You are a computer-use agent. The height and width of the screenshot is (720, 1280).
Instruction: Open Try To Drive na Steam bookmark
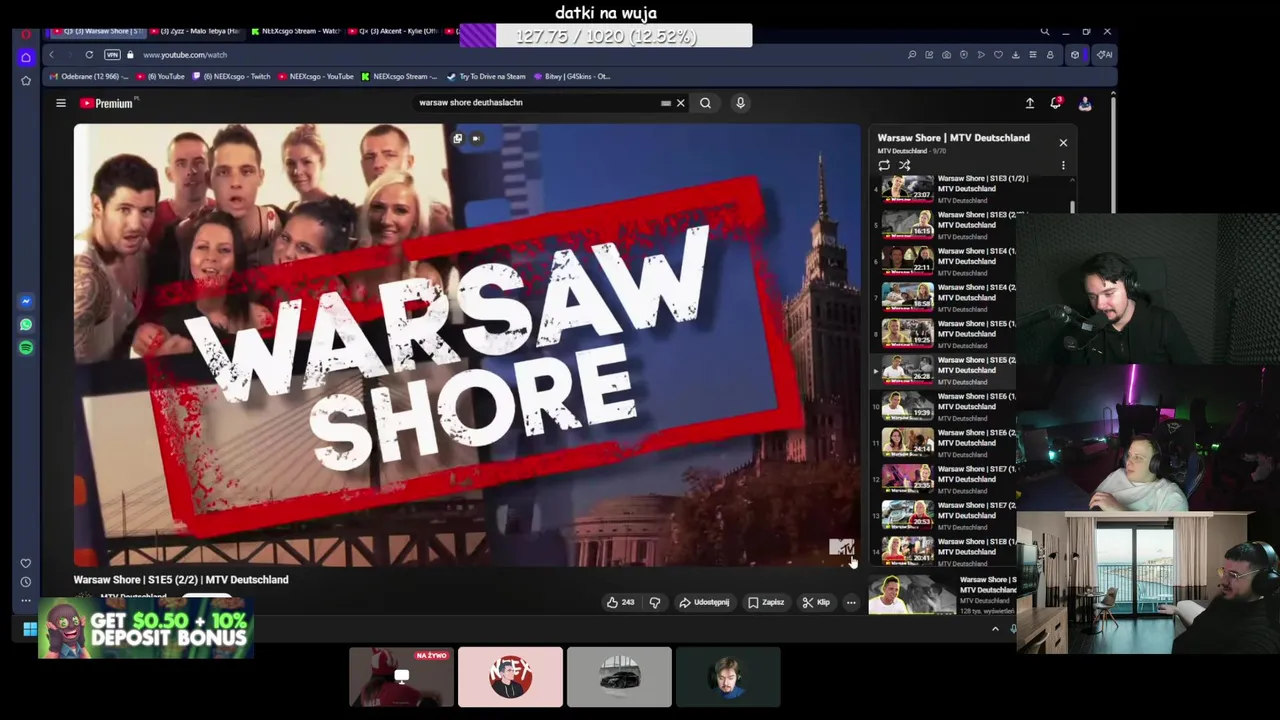point(486,76)
